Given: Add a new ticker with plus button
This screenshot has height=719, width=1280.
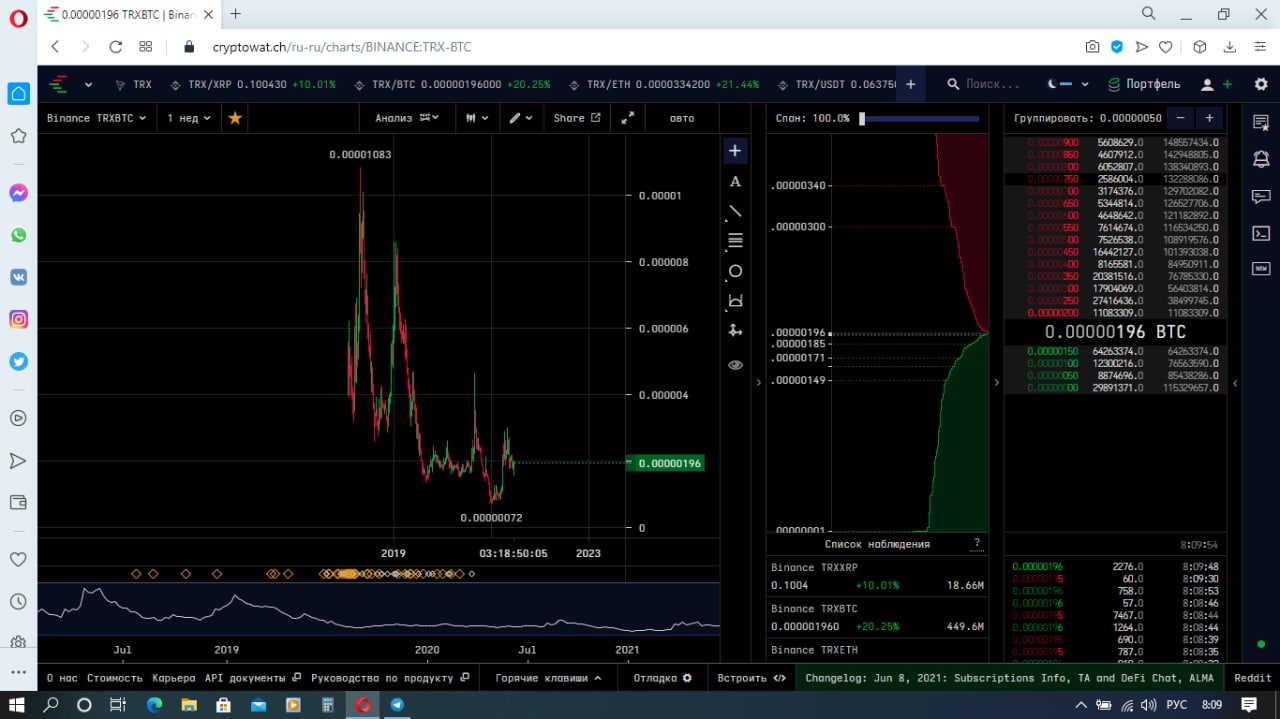Looking at the screenshot, I should click(911, 85).
